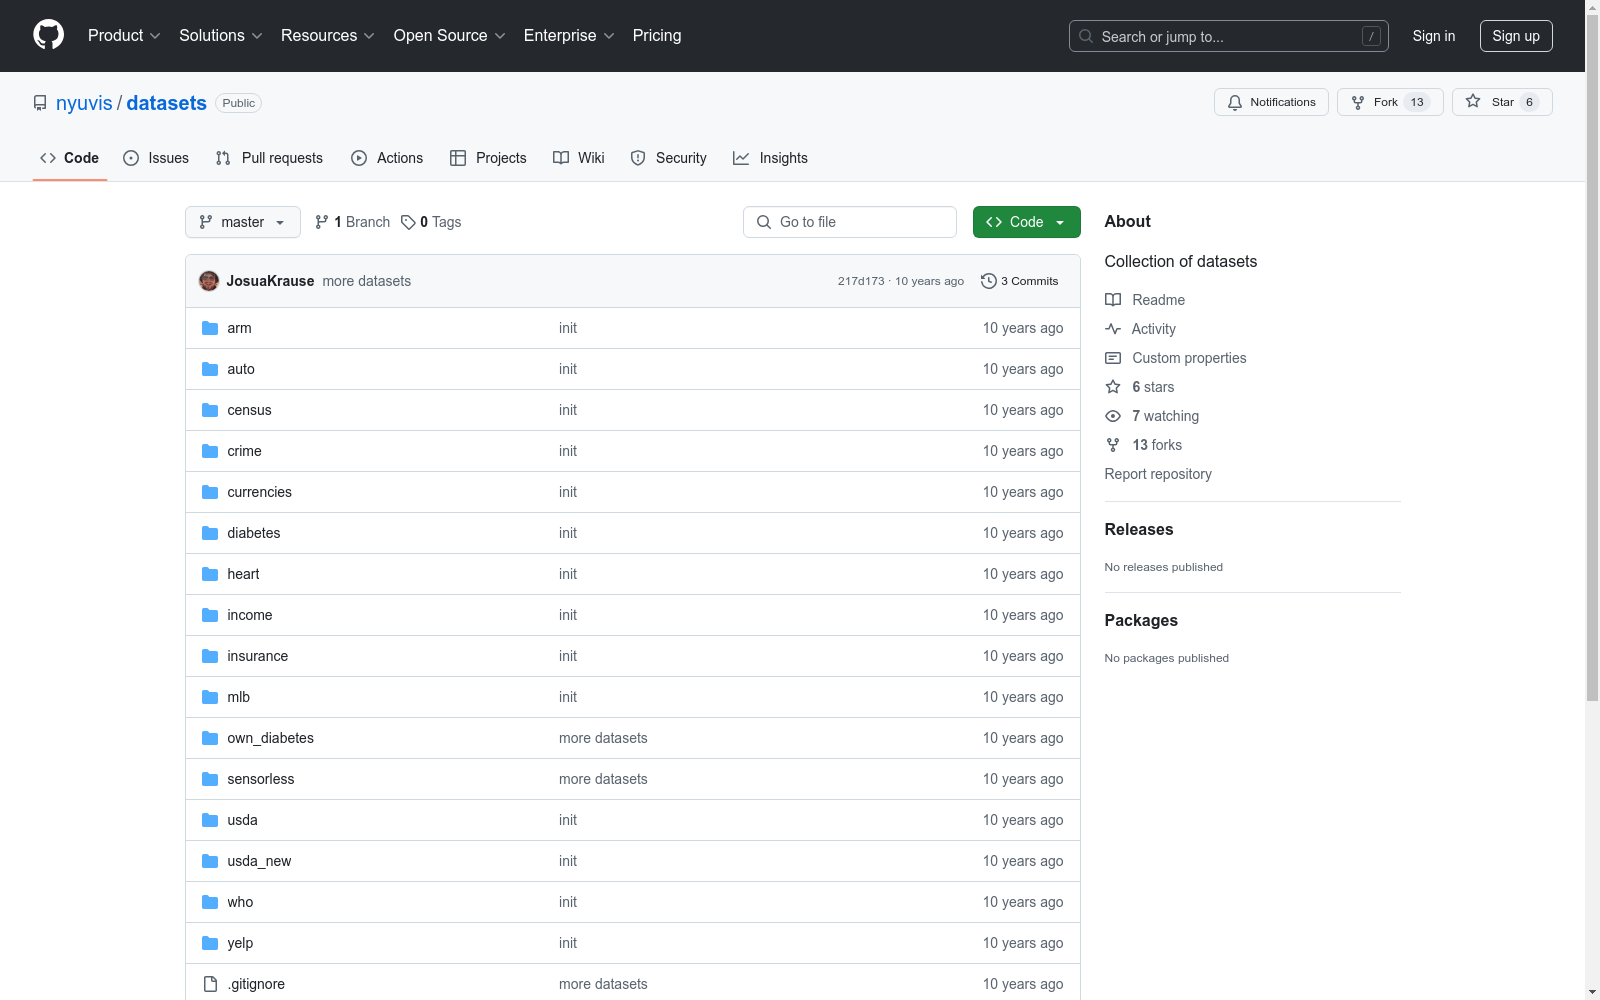Screen dimensions: 1600x1000
Task: Click the .gitignore file icon
Action: (210, 984)
